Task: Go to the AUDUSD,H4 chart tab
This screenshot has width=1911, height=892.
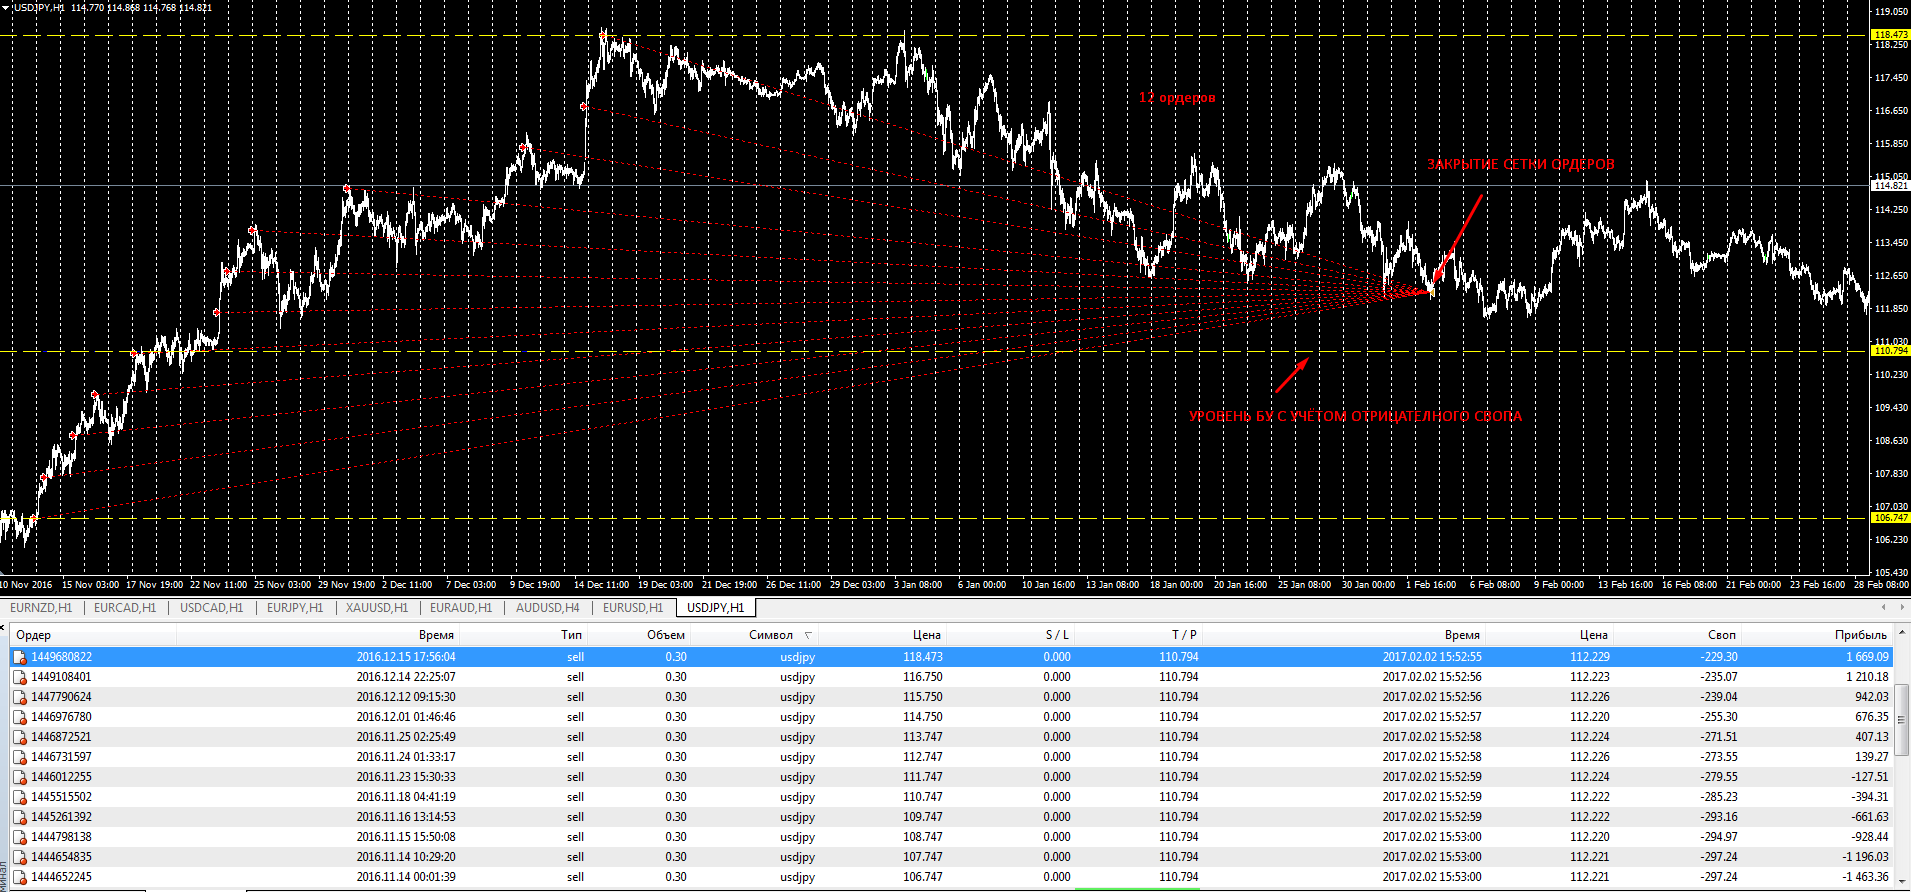Action: pyautogui.click(x=547, y=607)
